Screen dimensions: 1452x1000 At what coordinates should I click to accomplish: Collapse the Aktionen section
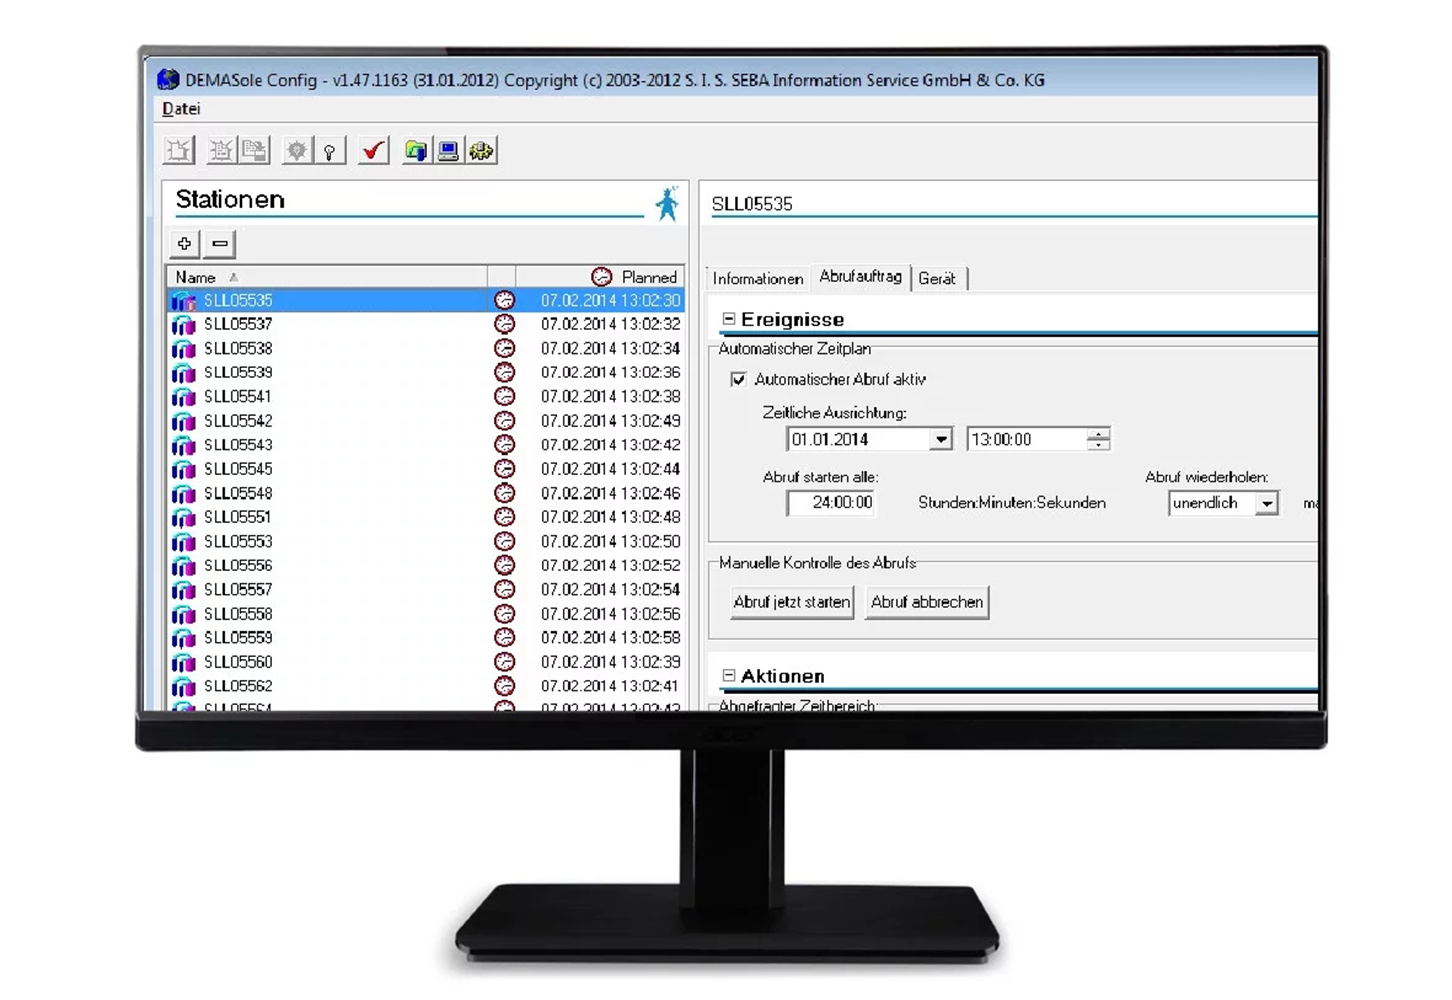click(729, 676)
